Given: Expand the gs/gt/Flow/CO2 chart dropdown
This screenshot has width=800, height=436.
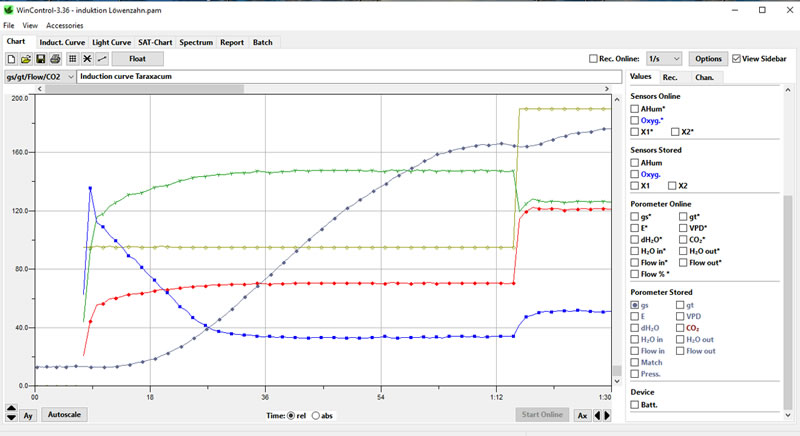Looking at the screenshot, I should pos(69,76).
